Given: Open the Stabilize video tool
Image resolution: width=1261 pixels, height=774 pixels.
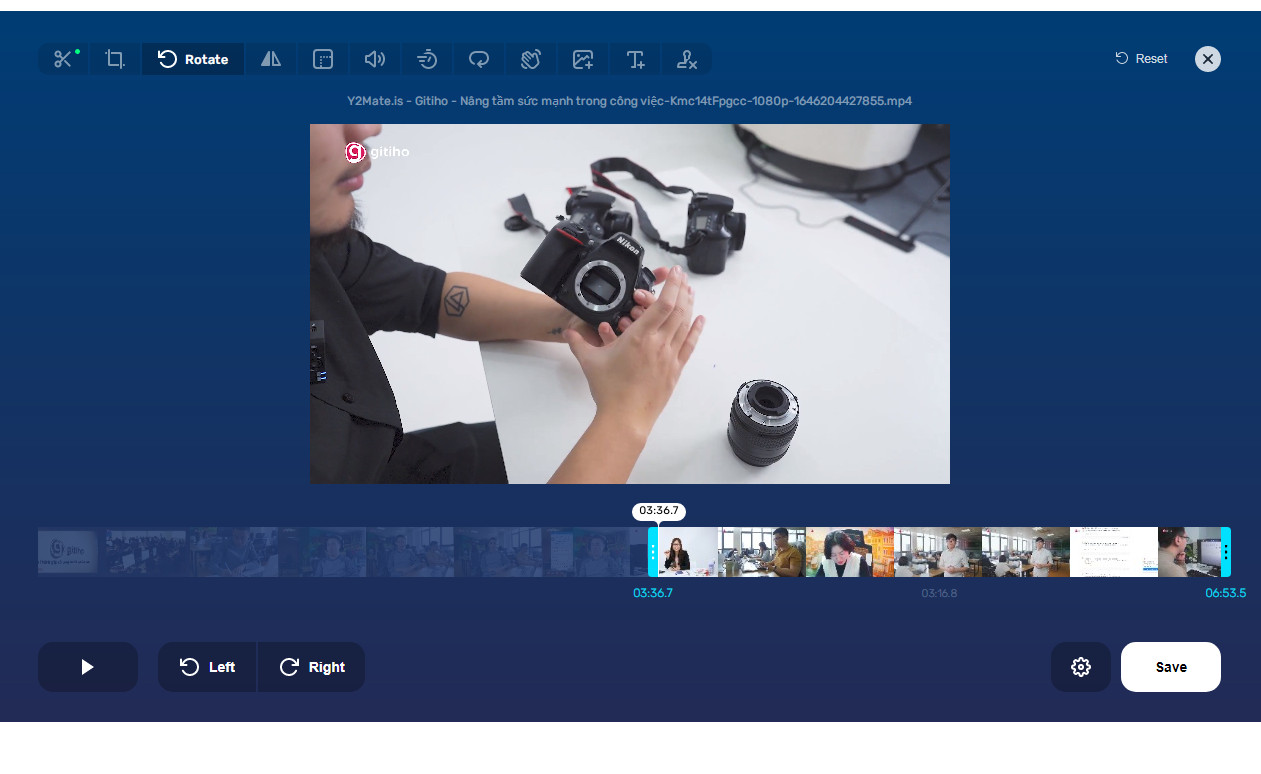Looking at the screenshot, I should (x=531, y=59).
